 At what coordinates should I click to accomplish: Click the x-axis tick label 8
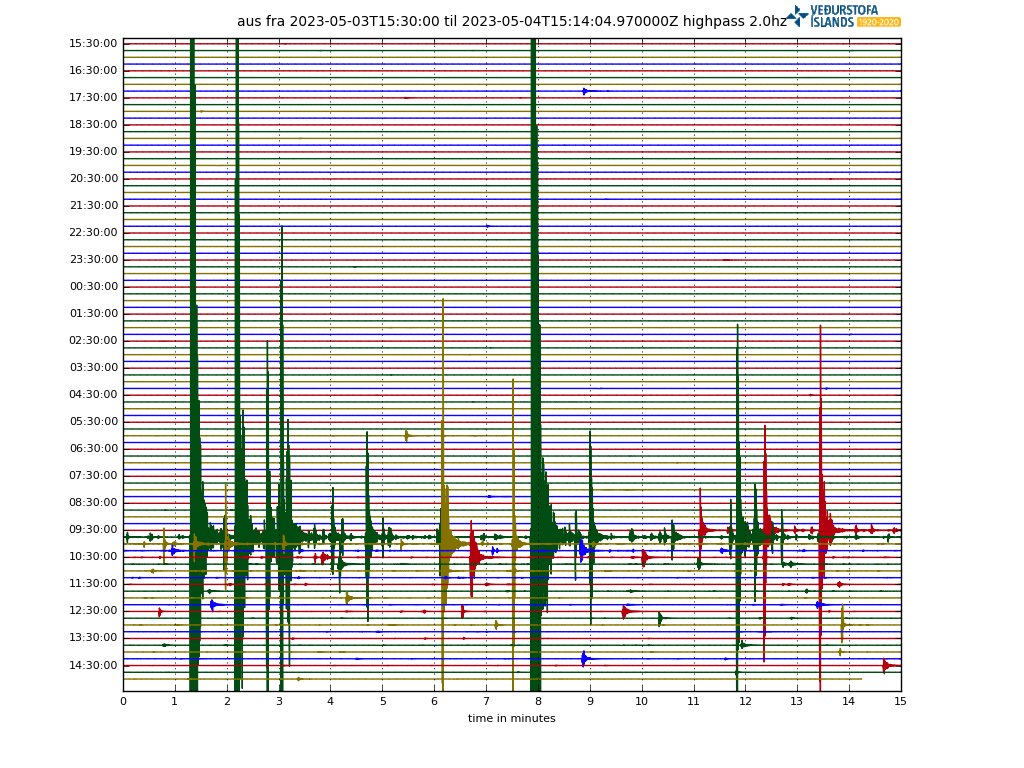(538, 701)
